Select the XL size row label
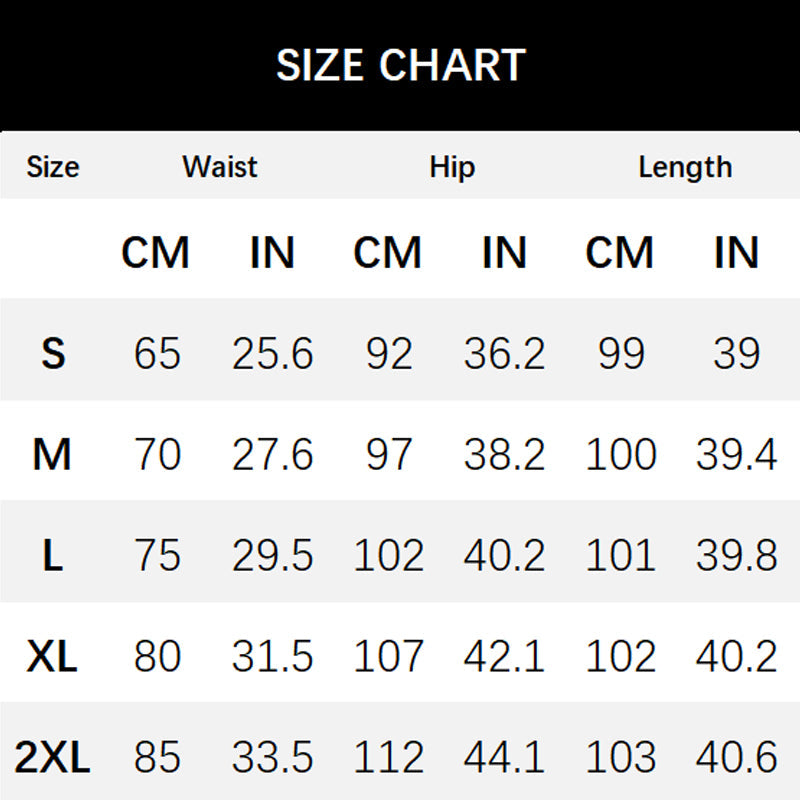 [x=53, y=657]
